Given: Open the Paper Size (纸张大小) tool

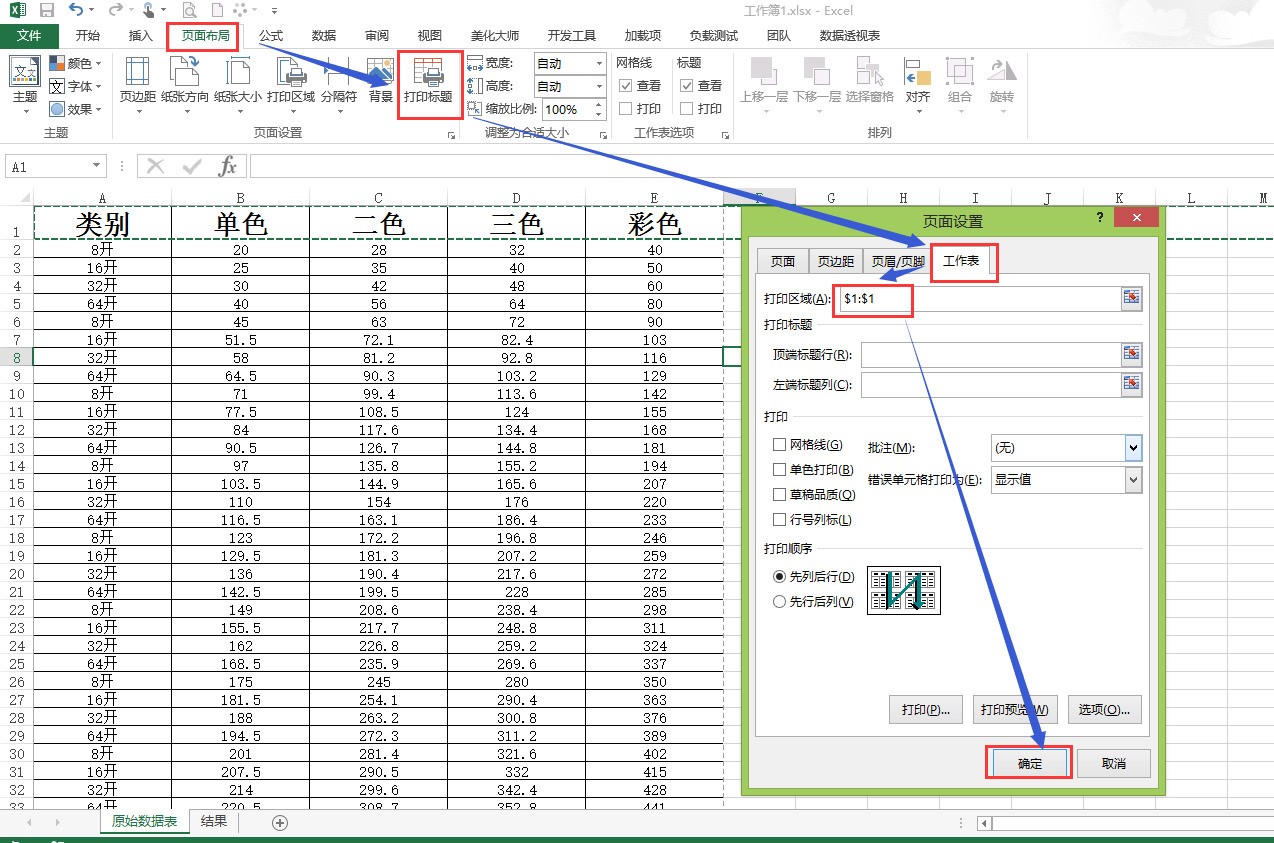Looking at the screenshot, I should 238,75.
